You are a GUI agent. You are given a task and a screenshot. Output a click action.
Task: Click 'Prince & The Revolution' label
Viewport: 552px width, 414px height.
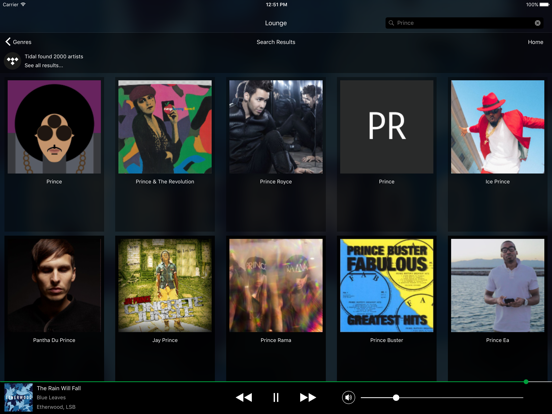(165, 182)
